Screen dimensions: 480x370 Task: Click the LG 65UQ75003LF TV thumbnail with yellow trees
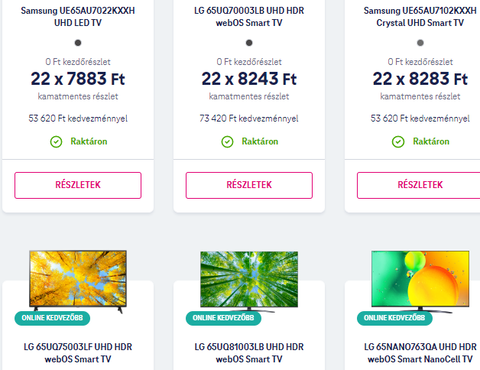pos(78,280)
